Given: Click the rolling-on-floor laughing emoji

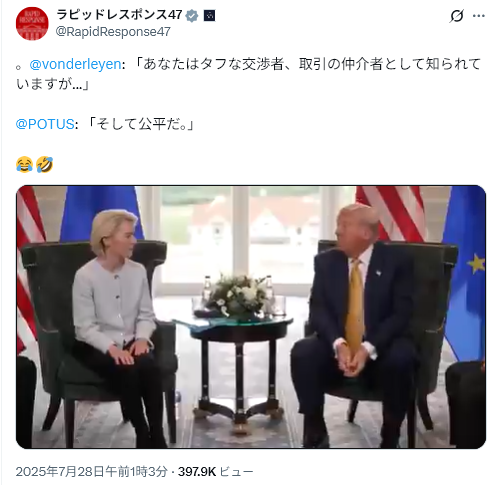Looking at the screenshot, I should (45, 164).
